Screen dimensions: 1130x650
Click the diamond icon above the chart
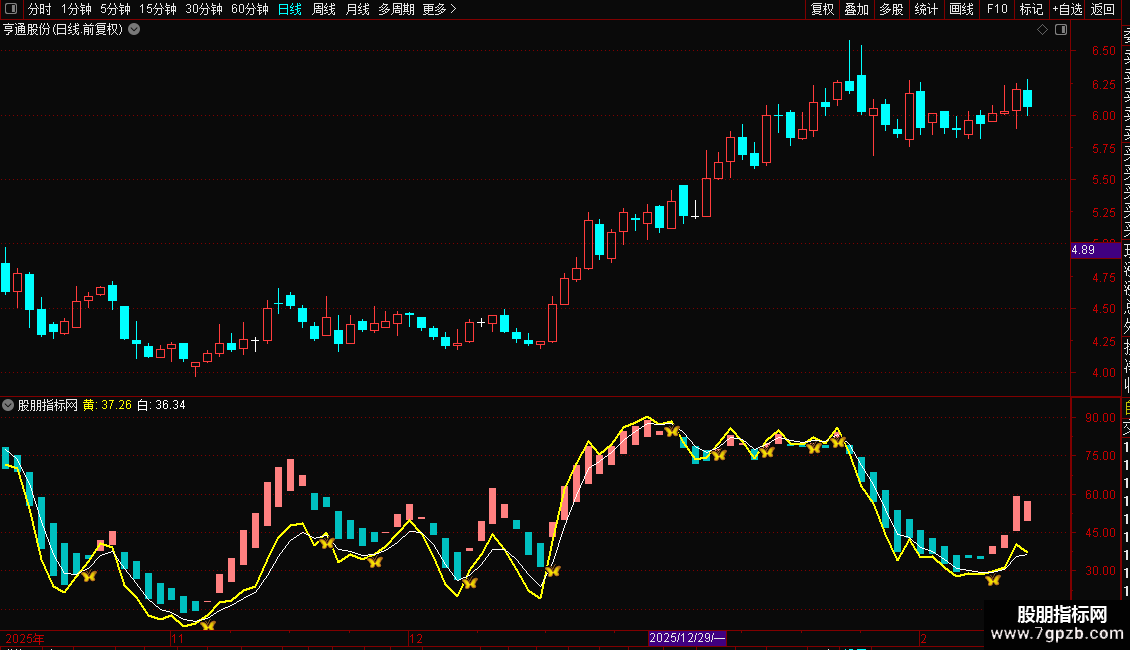coord(1042,30)
